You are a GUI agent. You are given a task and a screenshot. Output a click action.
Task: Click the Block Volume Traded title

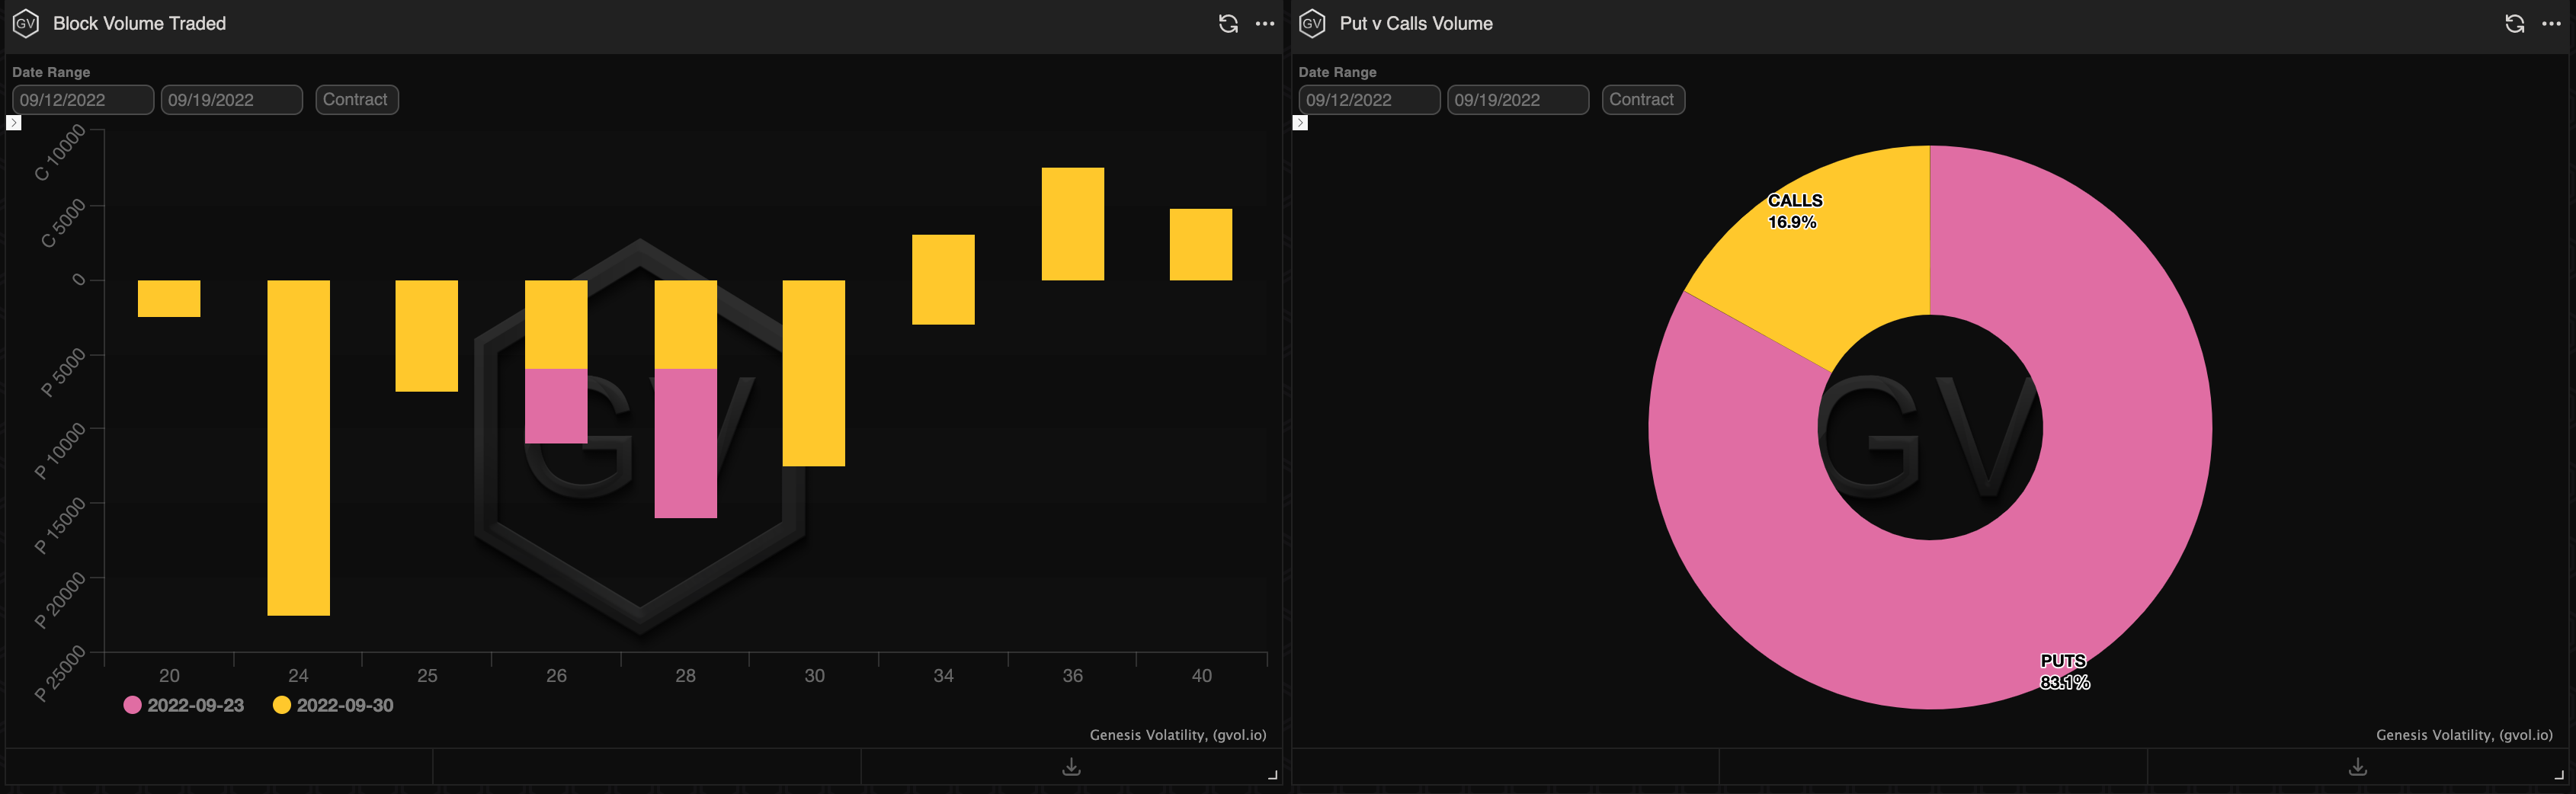pyautogui.click(x=139, y=23)
